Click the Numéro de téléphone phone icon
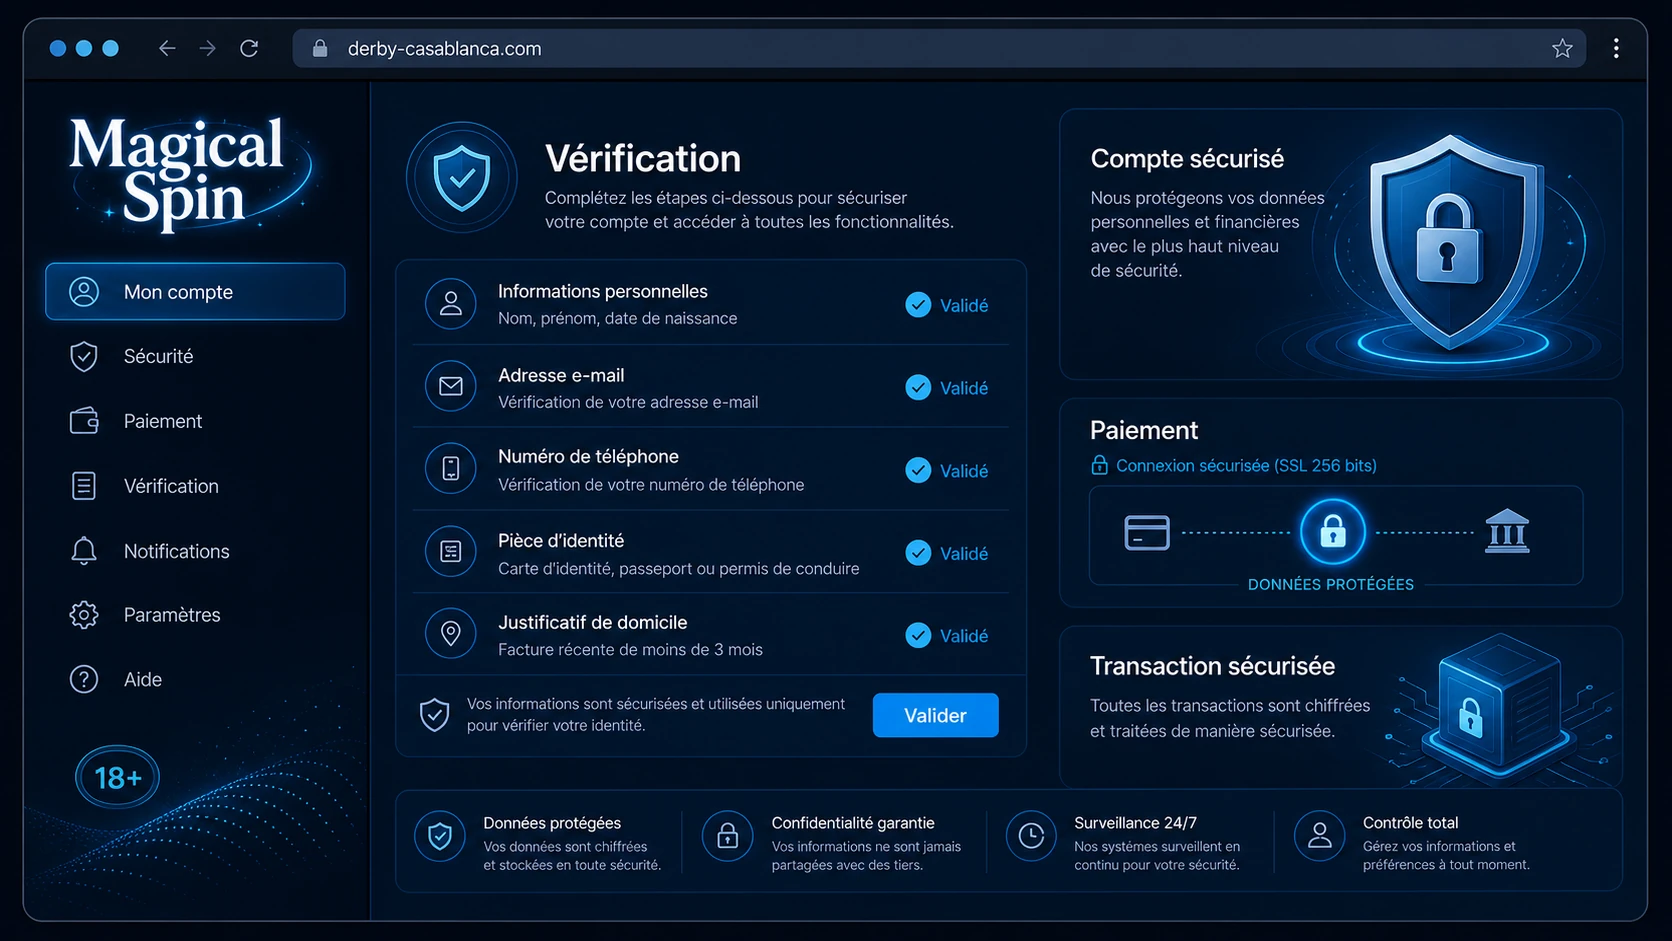This screenshot has height=941, width=1672. tap(451, 468)
